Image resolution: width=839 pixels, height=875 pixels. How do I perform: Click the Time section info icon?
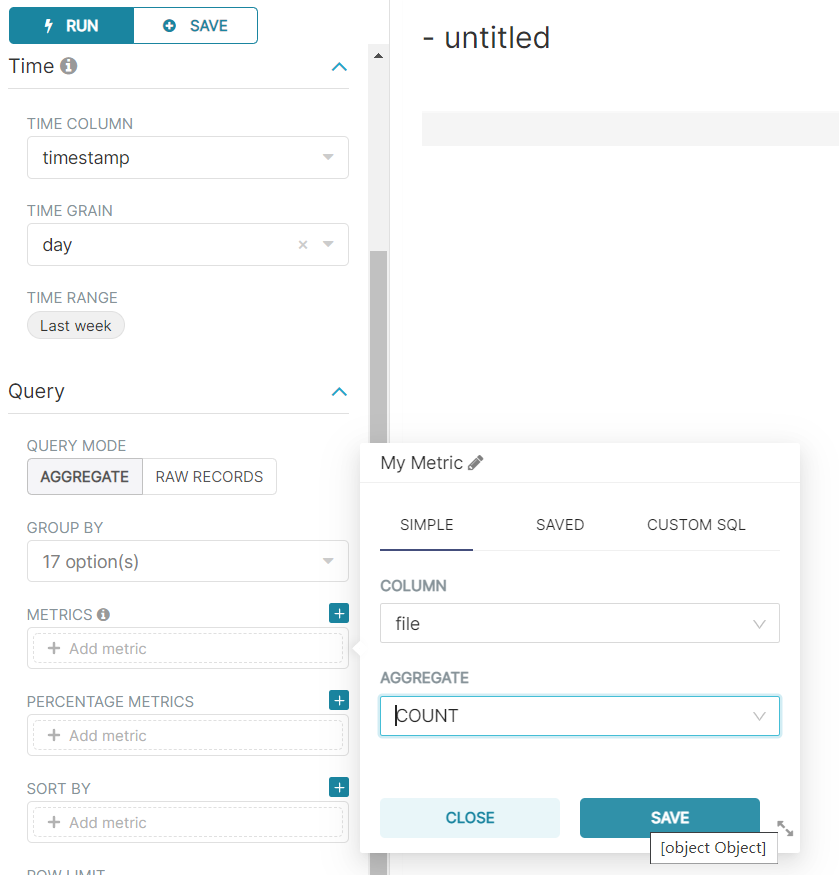click(66, 66)
